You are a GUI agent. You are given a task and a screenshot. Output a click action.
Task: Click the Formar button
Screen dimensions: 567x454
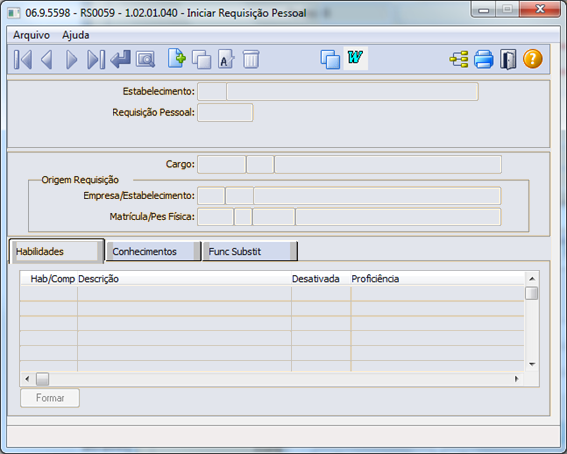click(x=50, y=398)
